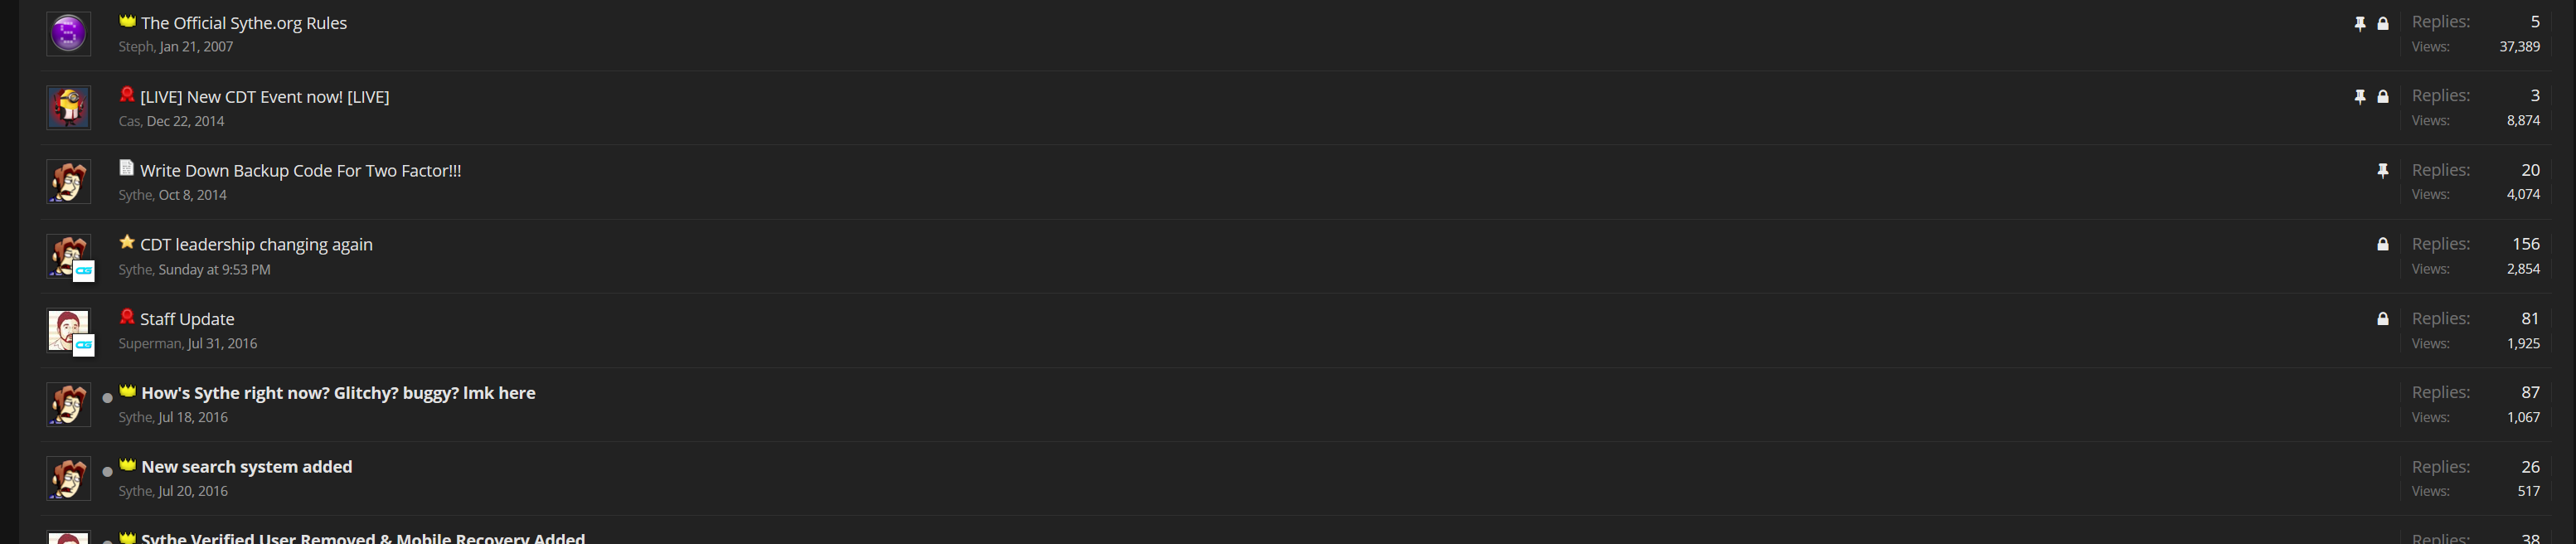This screenshot has height=544, width=2576.
Task: Click the pin icon on Write Down Backup Code row
Action: coord(2383,171)
